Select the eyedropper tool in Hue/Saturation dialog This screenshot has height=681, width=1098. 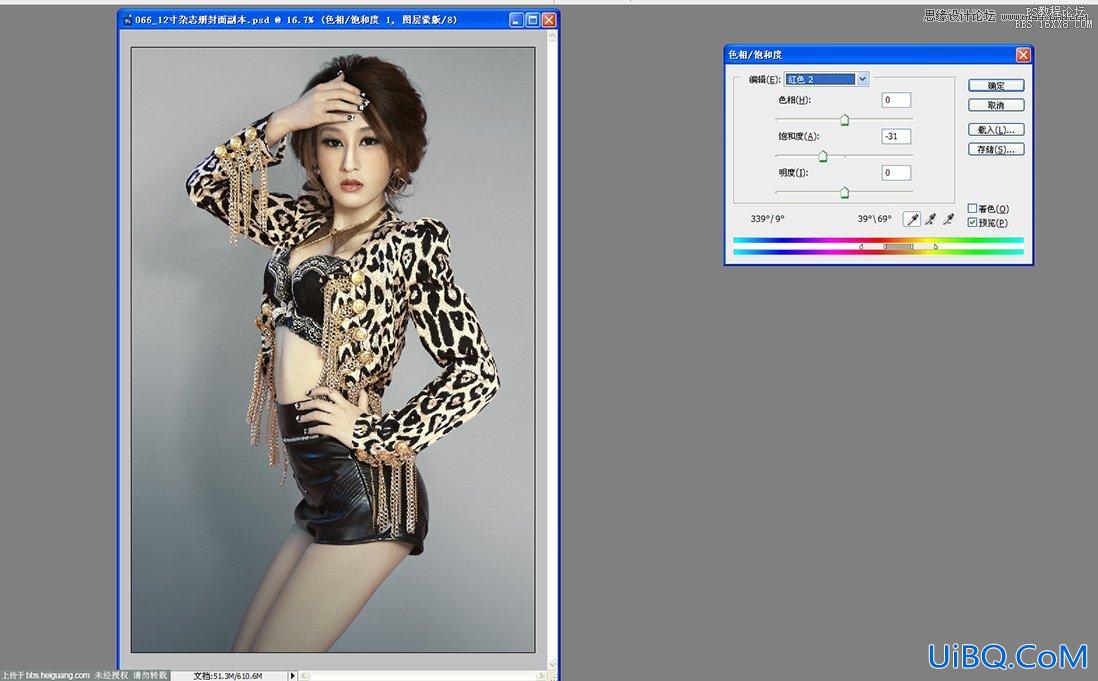coord(911,219)
